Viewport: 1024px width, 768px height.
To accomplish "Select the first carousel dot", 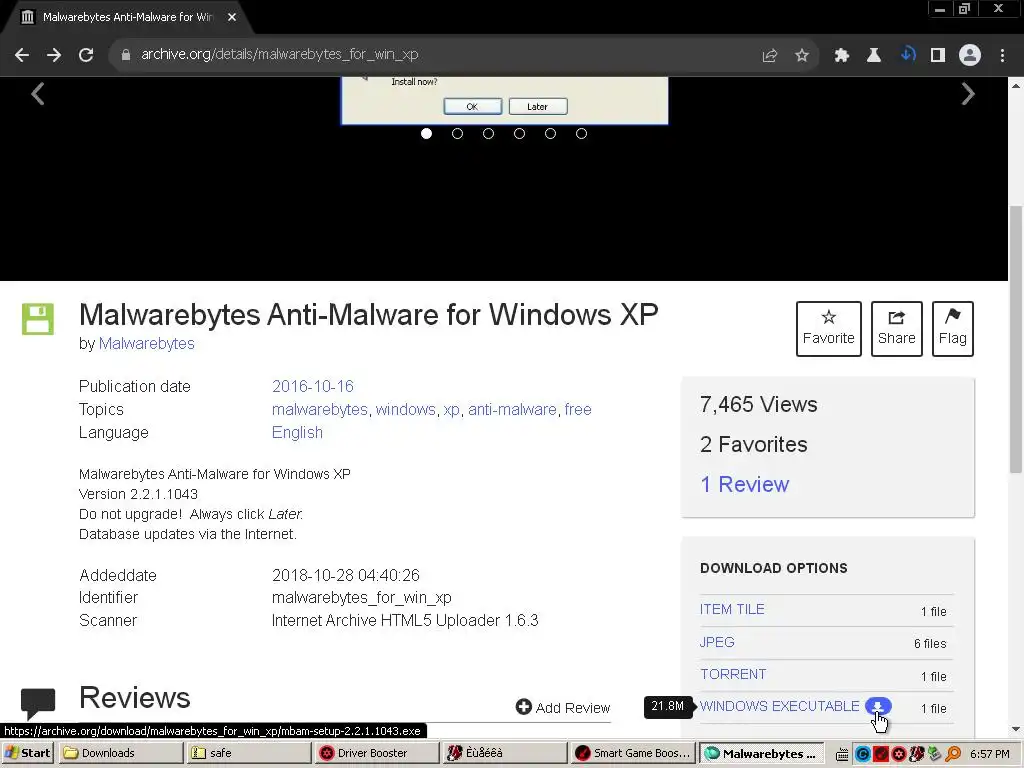I will click(x=426, y=134).
